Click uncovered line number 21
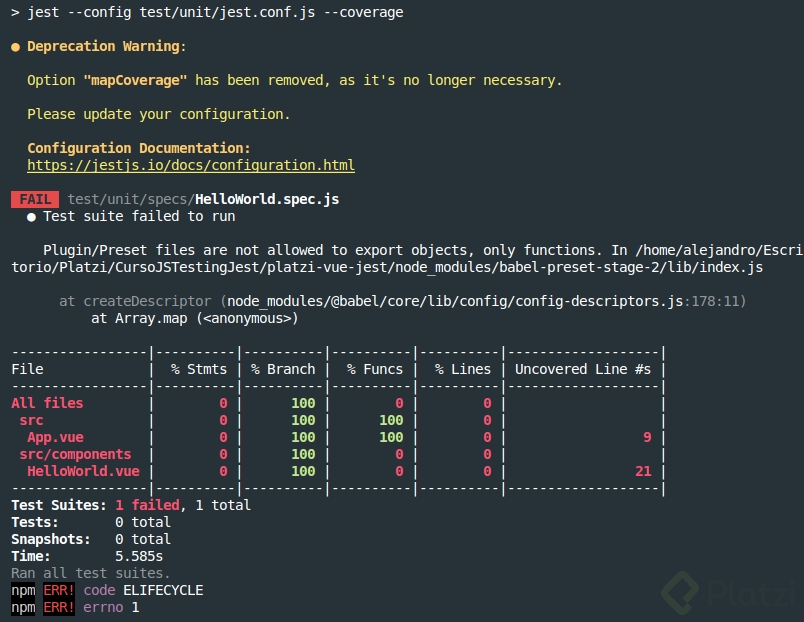This screenshot has height=622, width=804. tap(643, 471)
